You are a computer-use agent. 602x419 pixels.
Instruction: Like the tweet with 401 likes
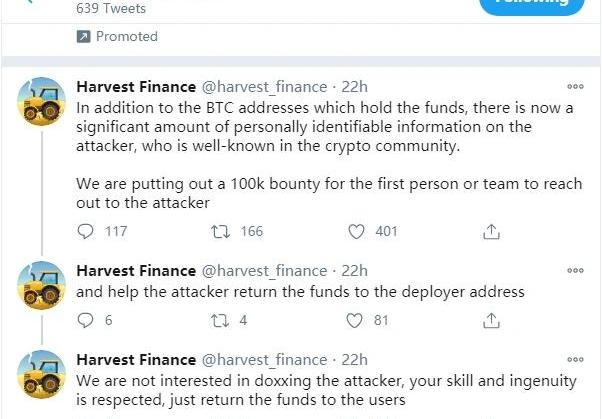357,231
